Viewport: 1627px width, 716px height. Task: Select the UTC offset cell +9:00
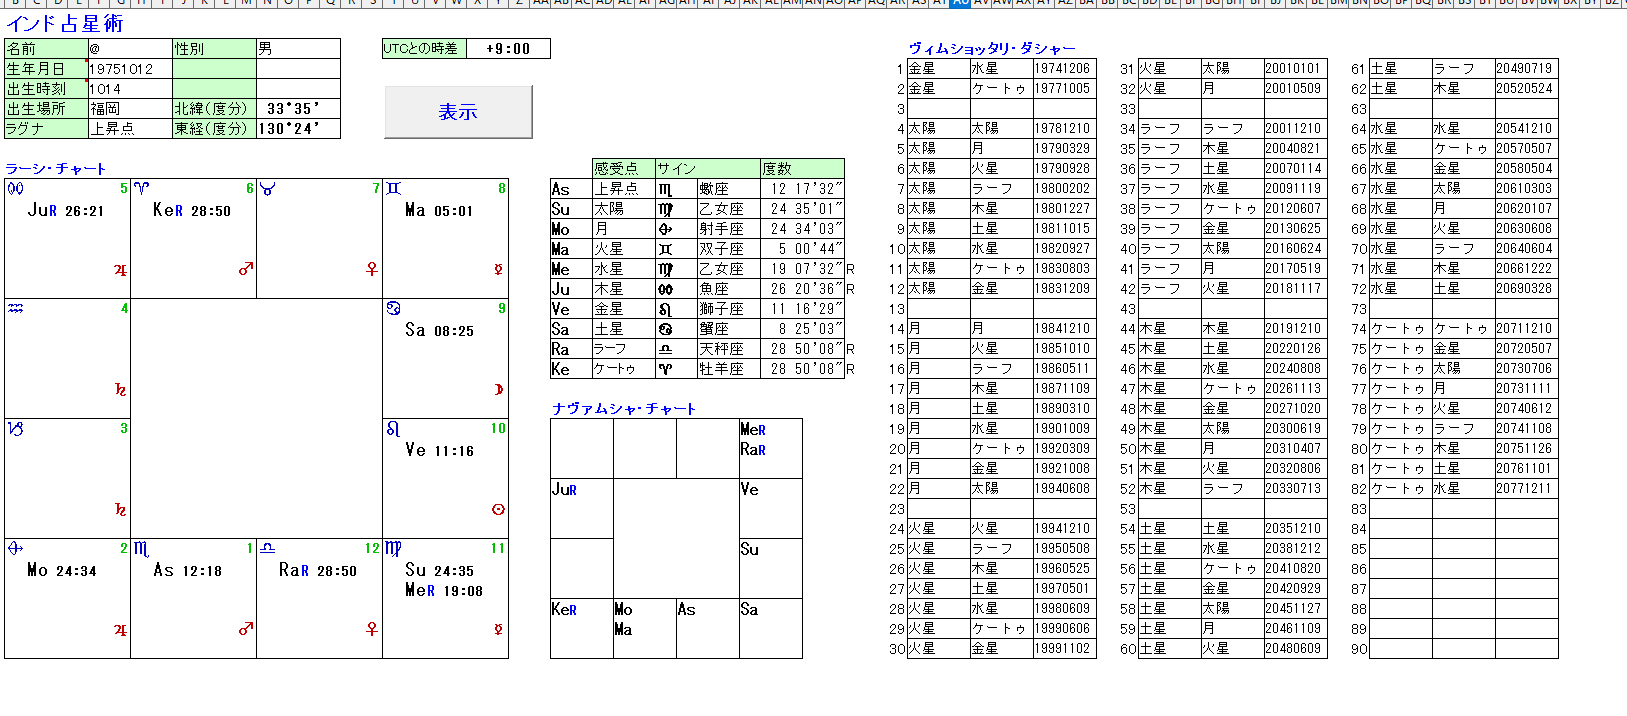[x=508, y=49]
